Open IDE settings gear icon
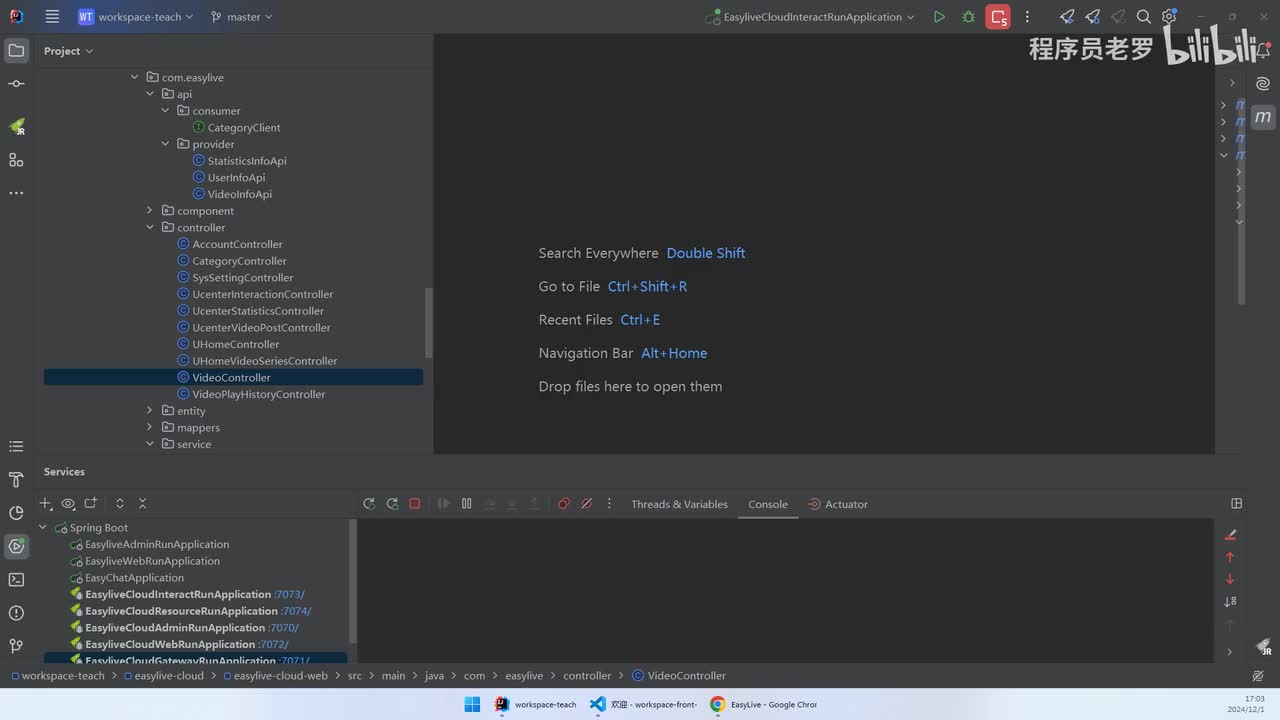Image resolution: width=1280 pixels, height=720 pixels. tap(1169, 17)
